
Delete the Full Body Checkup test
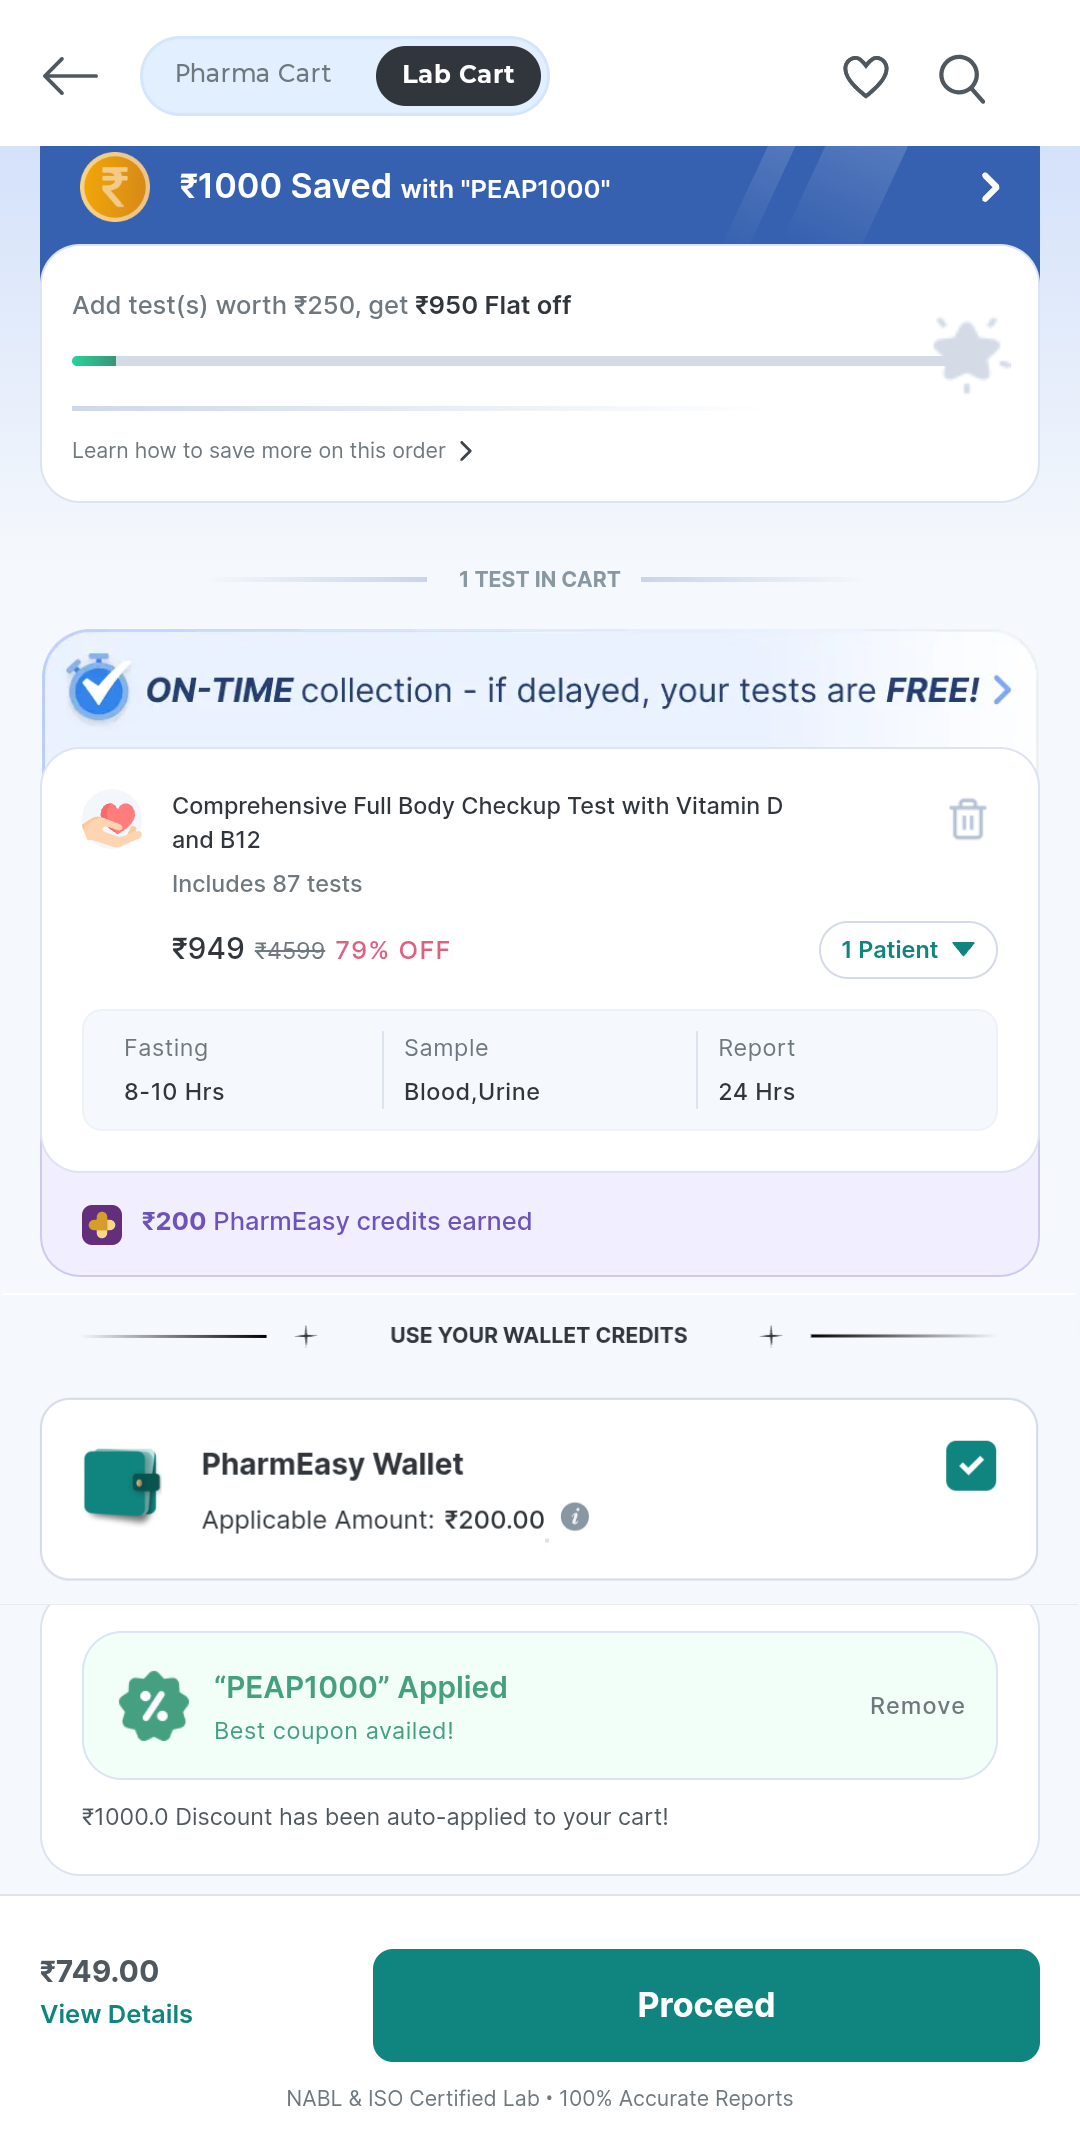[x=967, y=819]
